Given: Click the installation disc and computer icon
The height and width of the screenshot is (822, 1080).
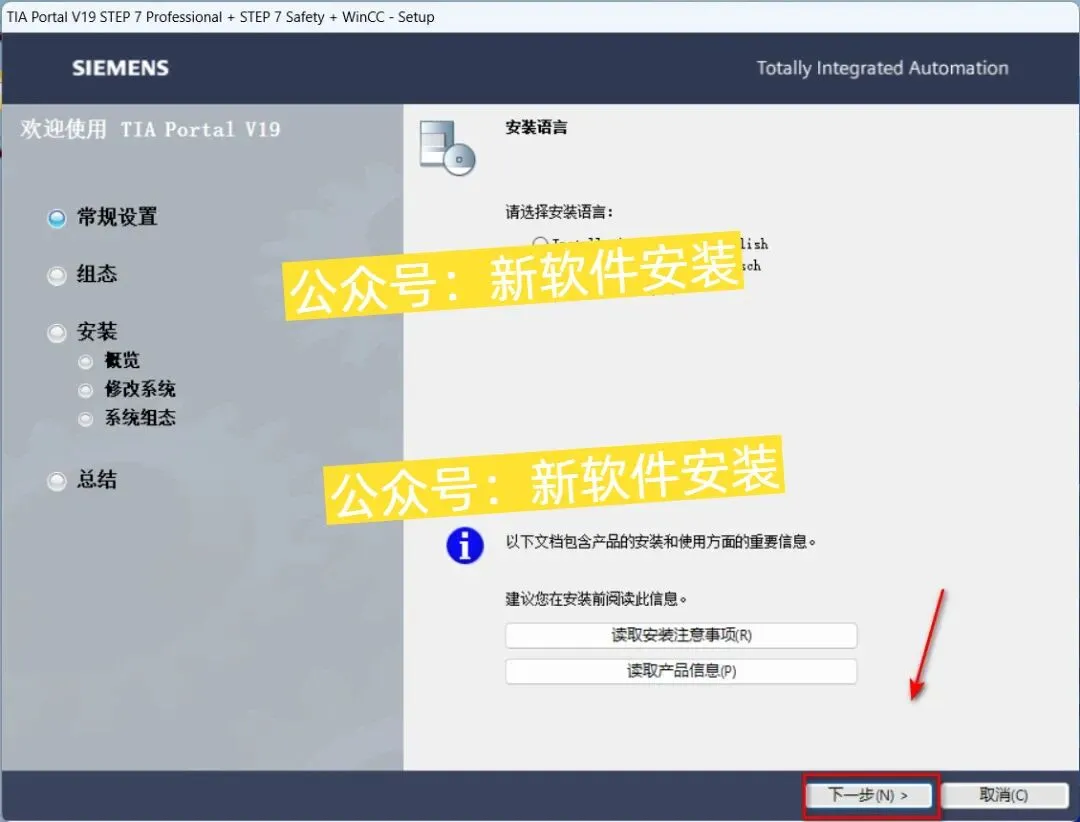Looking at the screenshot, I should coord(447,147).
